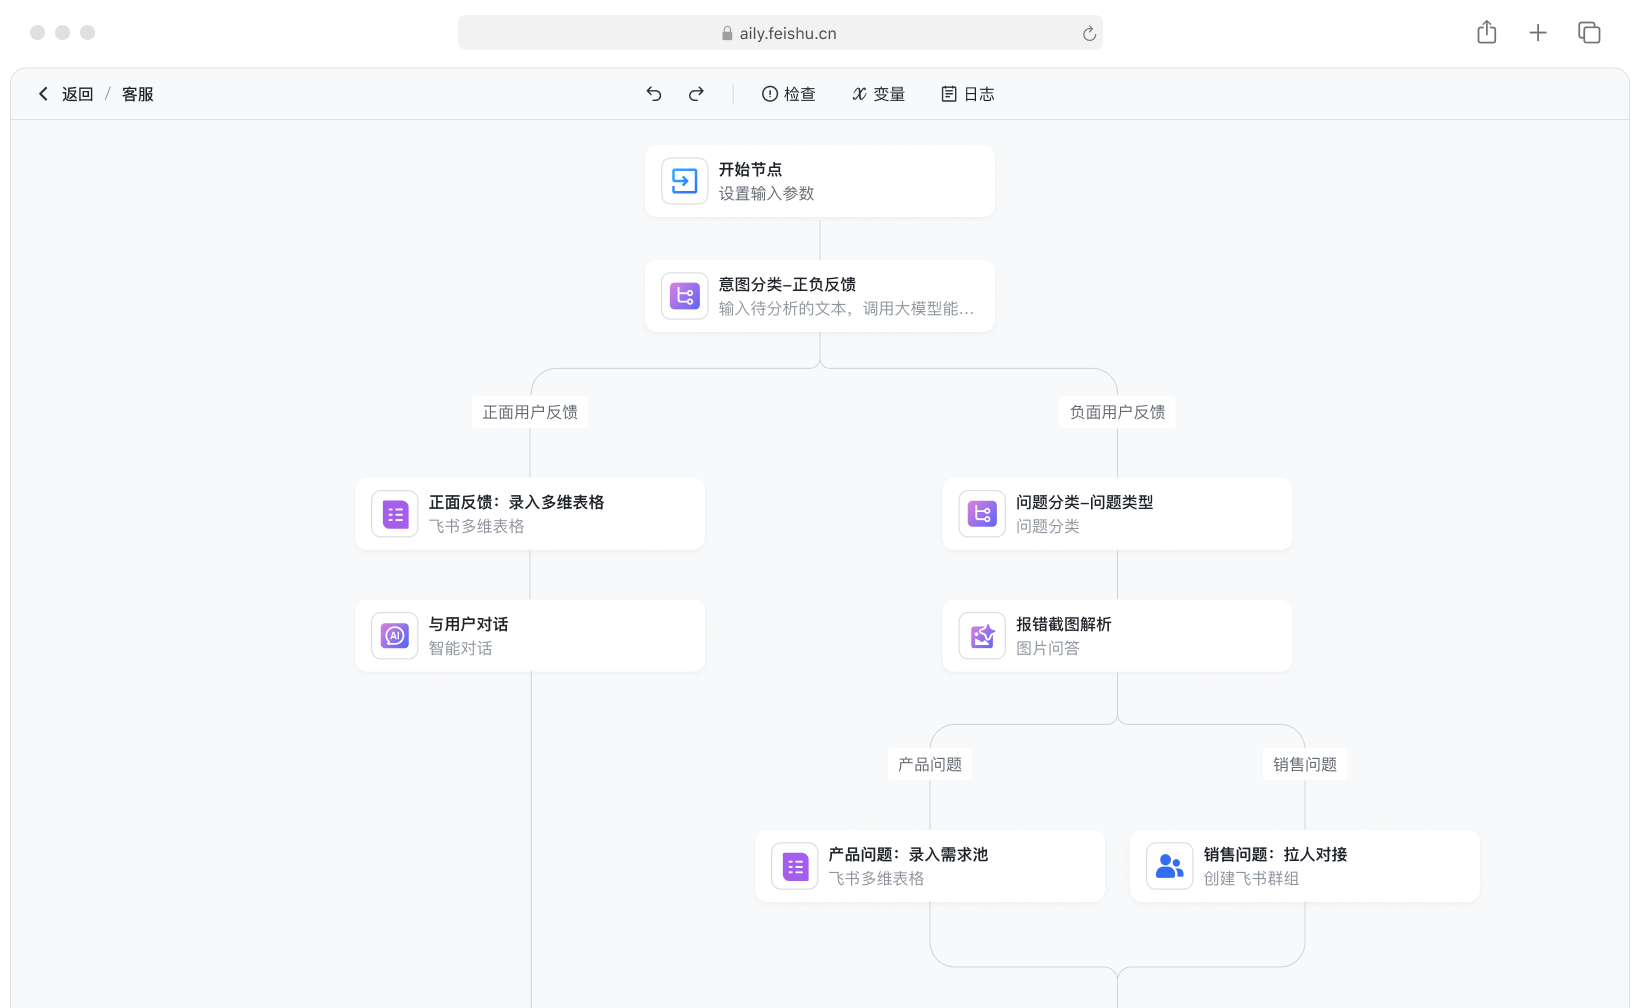Click the undo arrow icon

653,93
